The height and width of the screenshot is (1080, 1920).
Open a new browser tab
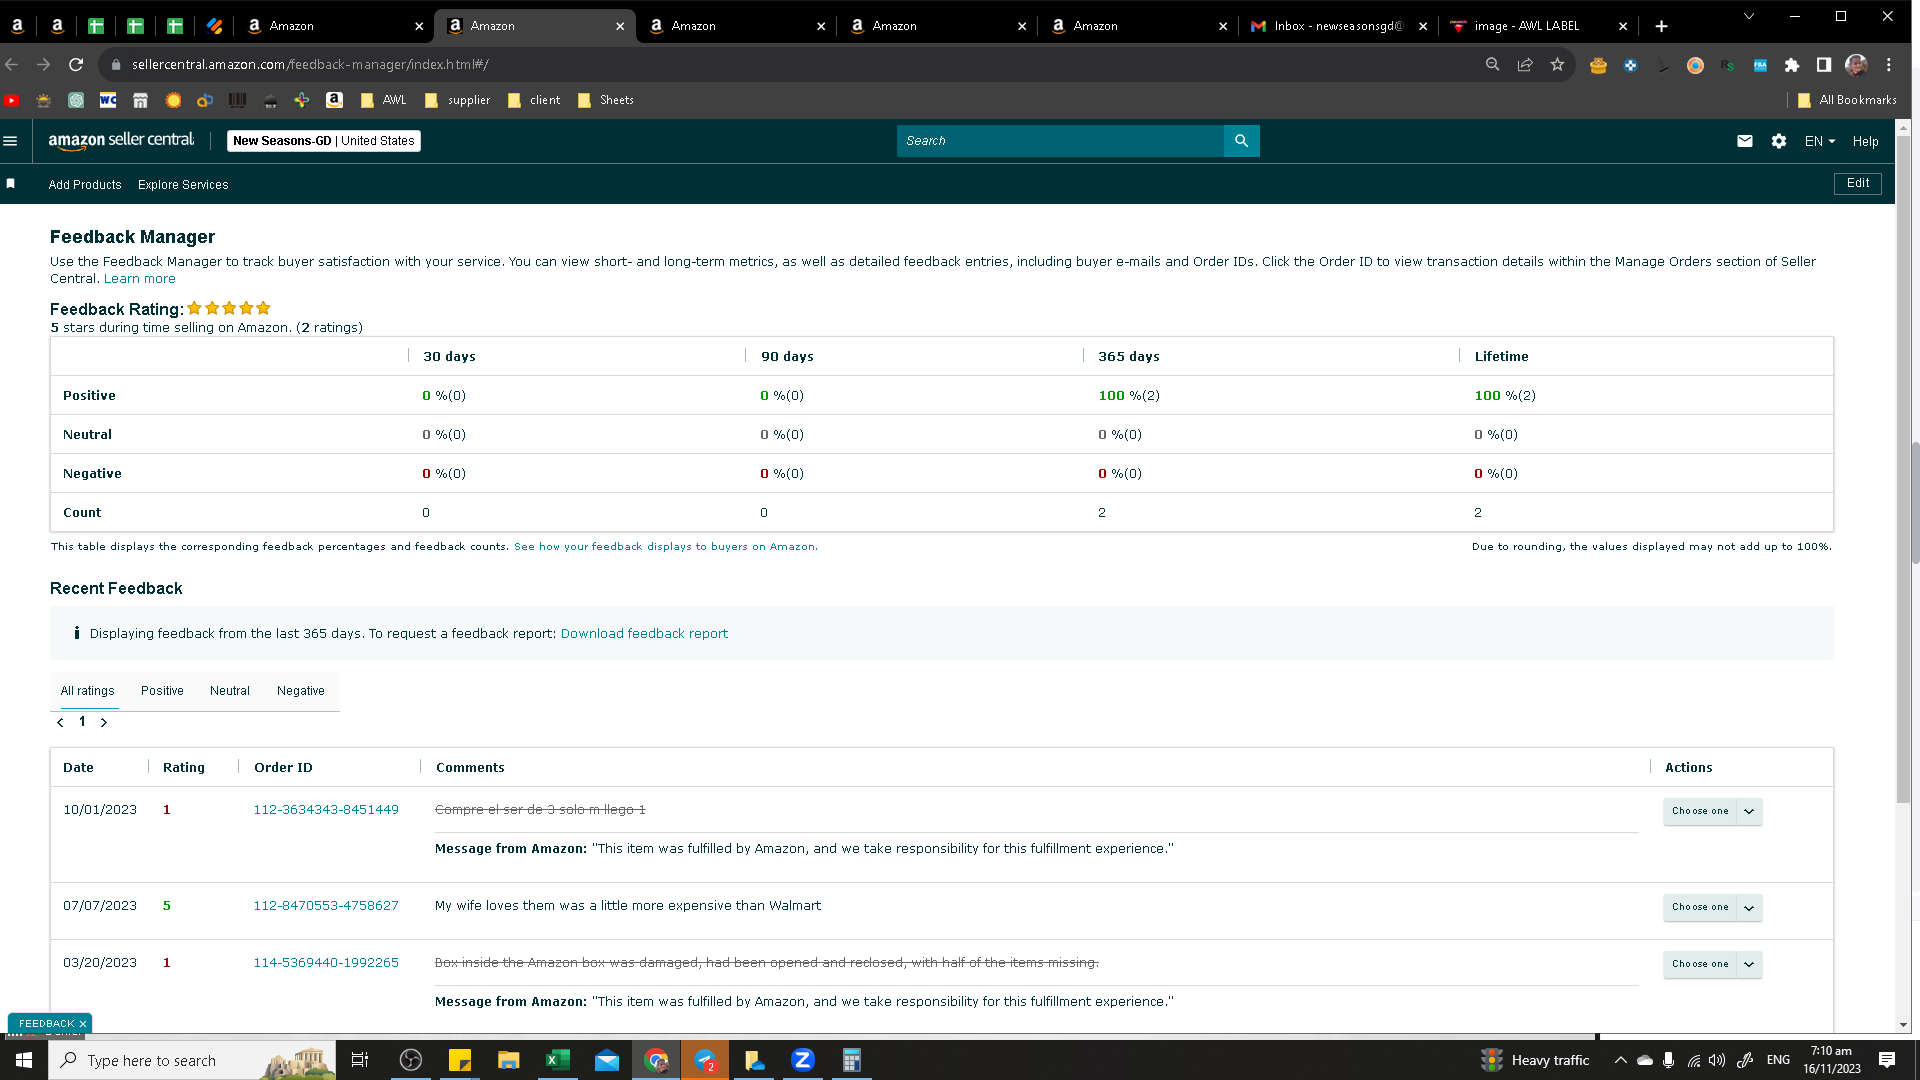(1661, 26)
